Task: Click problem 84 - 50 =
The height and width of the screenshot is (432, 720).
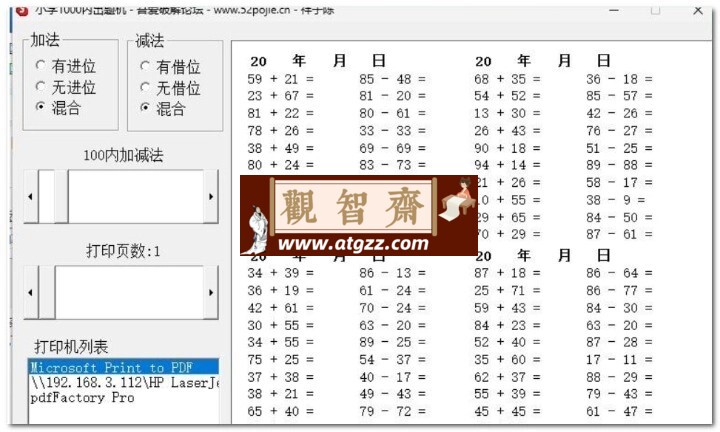Action: click(619, 218)
